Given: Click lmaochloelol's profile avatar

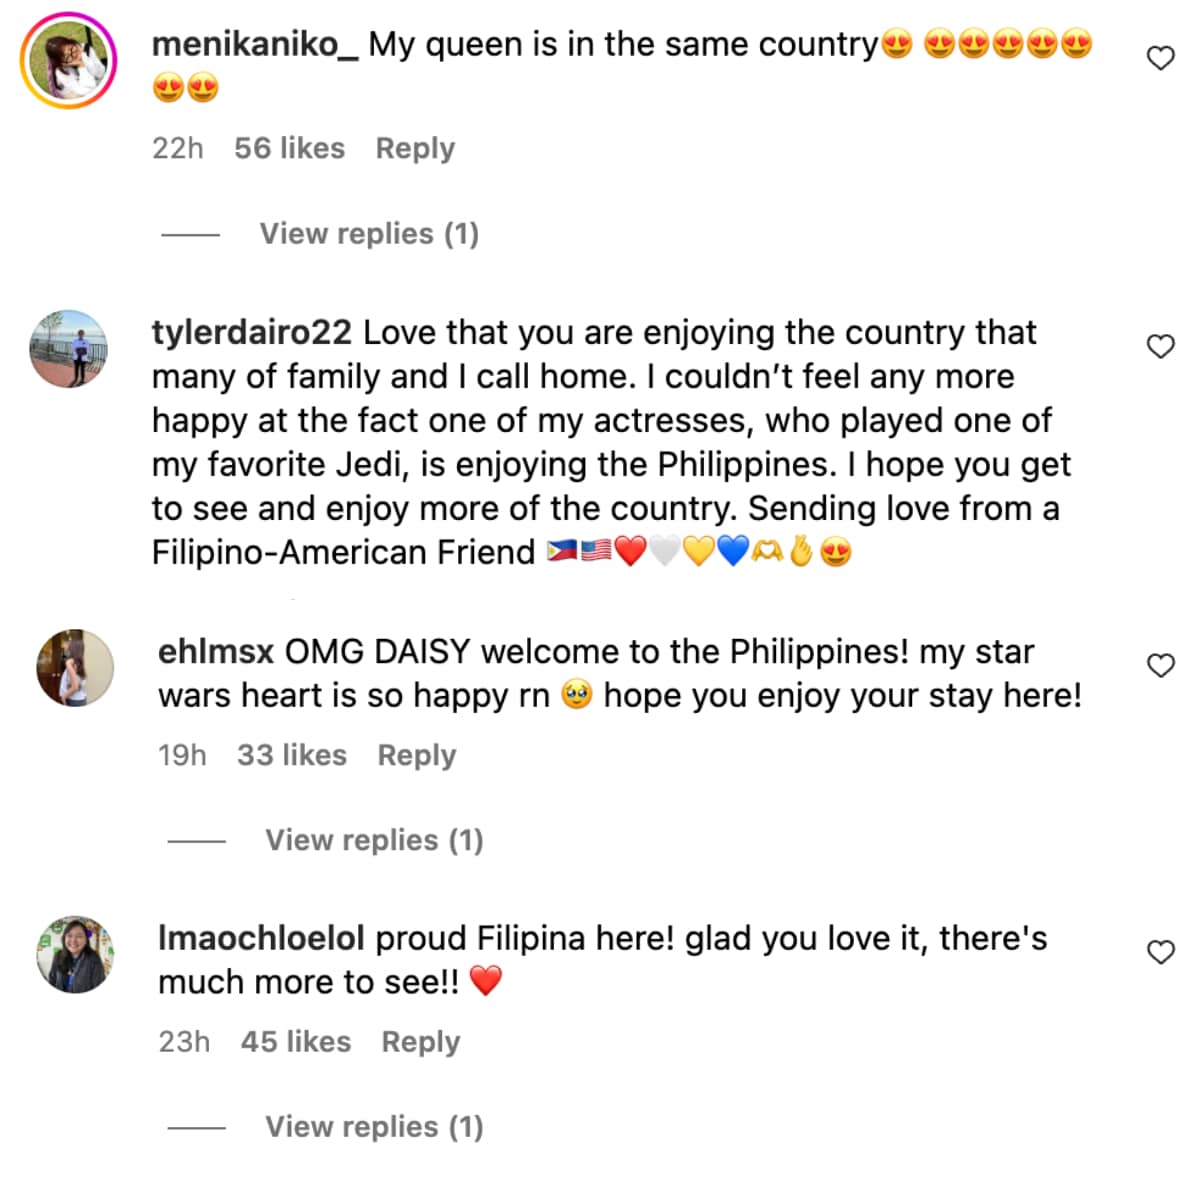Looking at the screenshot, I should point(75,954).
